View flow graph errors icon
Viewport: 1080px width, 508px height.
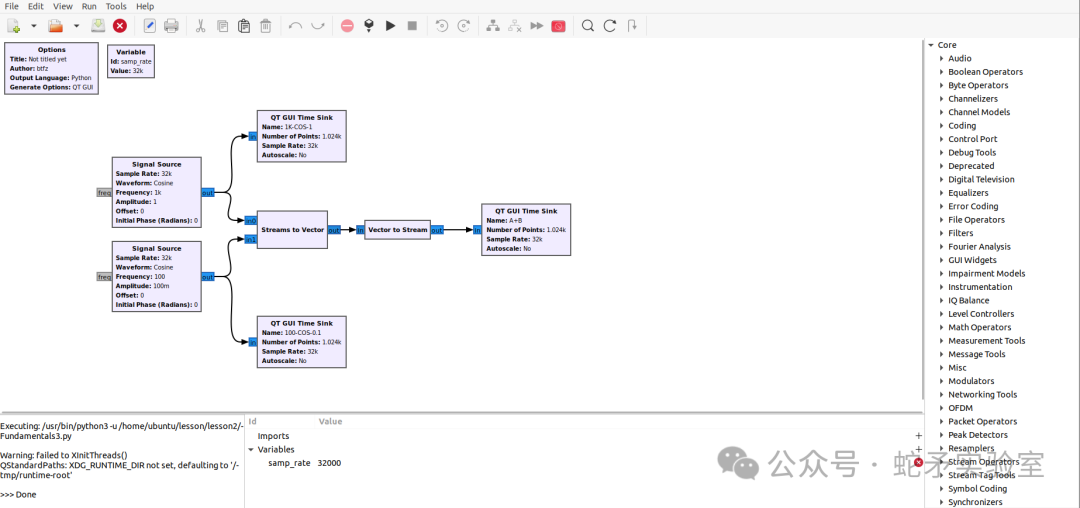click(x=347, y=26)
